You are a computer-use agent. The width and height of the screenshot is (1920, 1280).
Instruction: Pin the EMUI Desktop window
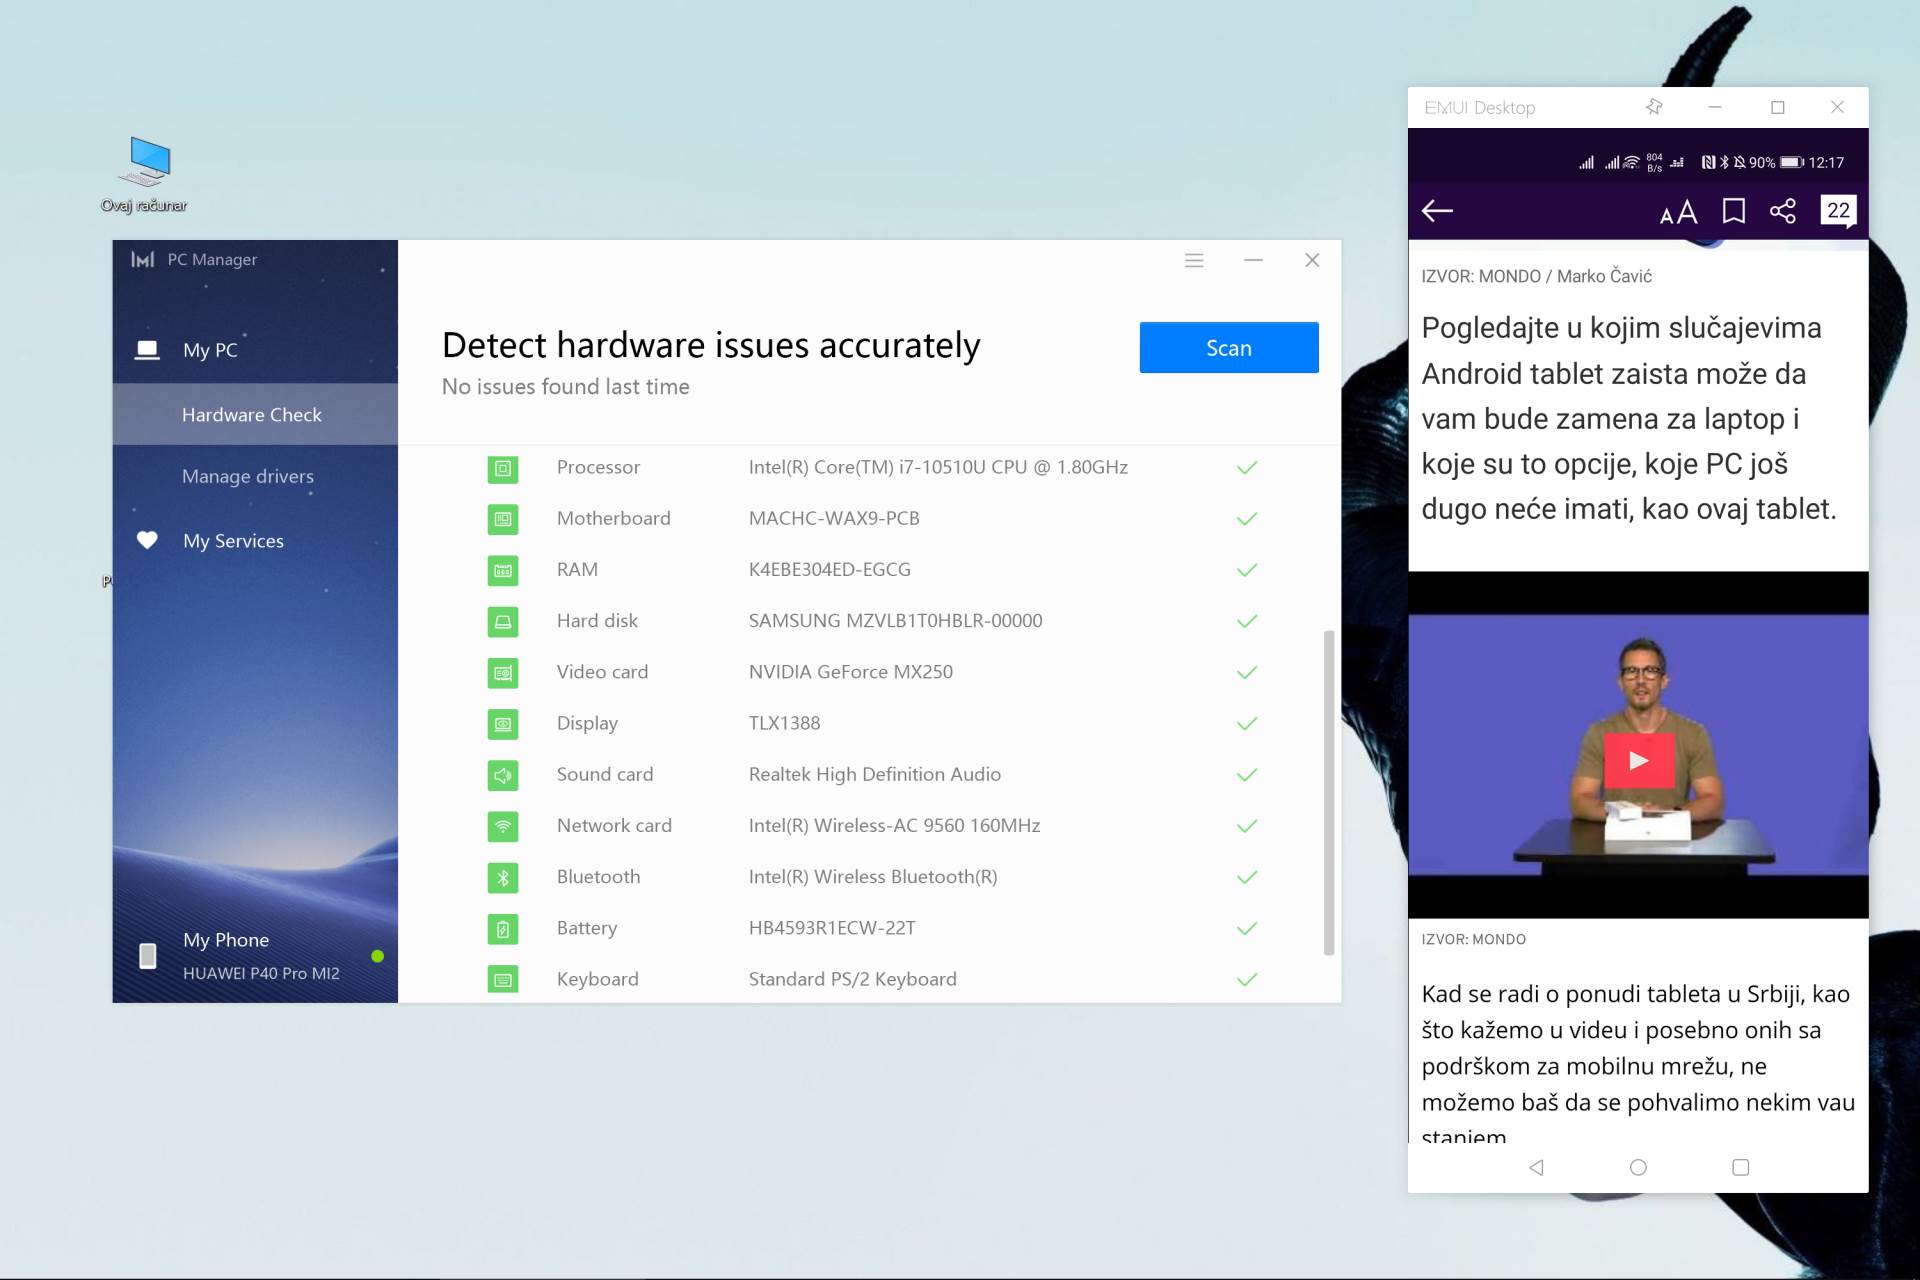1654,107
